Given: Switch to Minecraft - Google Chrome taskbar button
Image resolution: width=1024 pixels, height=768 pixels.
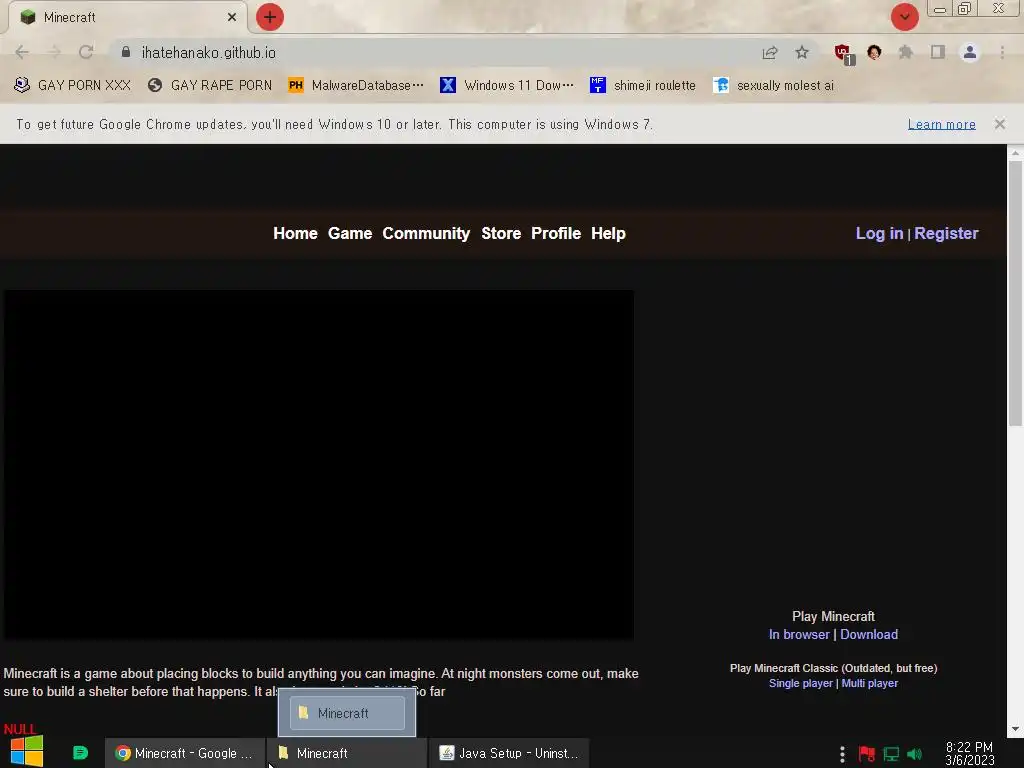Looking at the screenshot, I should (x=185, y=753).
